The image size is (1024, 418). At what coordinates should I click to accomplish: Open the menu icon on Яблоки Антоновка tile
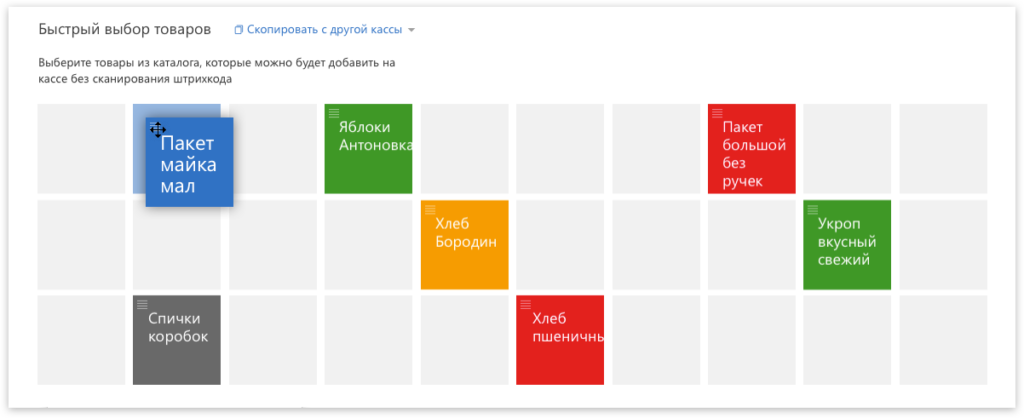334,114
